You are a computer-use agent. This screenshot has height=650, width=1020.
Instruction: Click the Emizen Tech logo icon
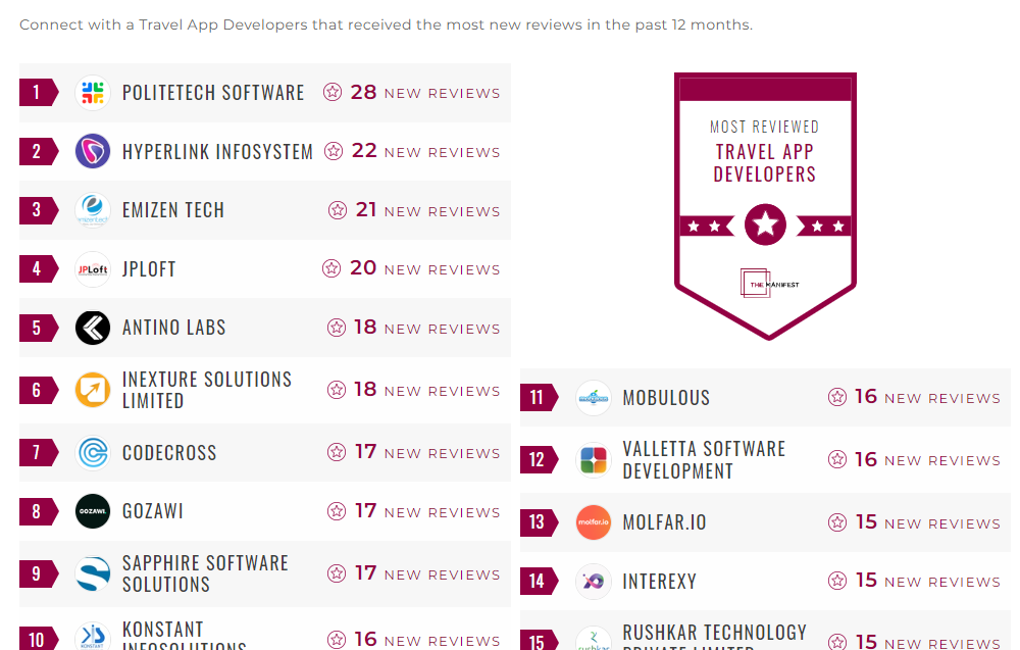click(x=93, y=210)
